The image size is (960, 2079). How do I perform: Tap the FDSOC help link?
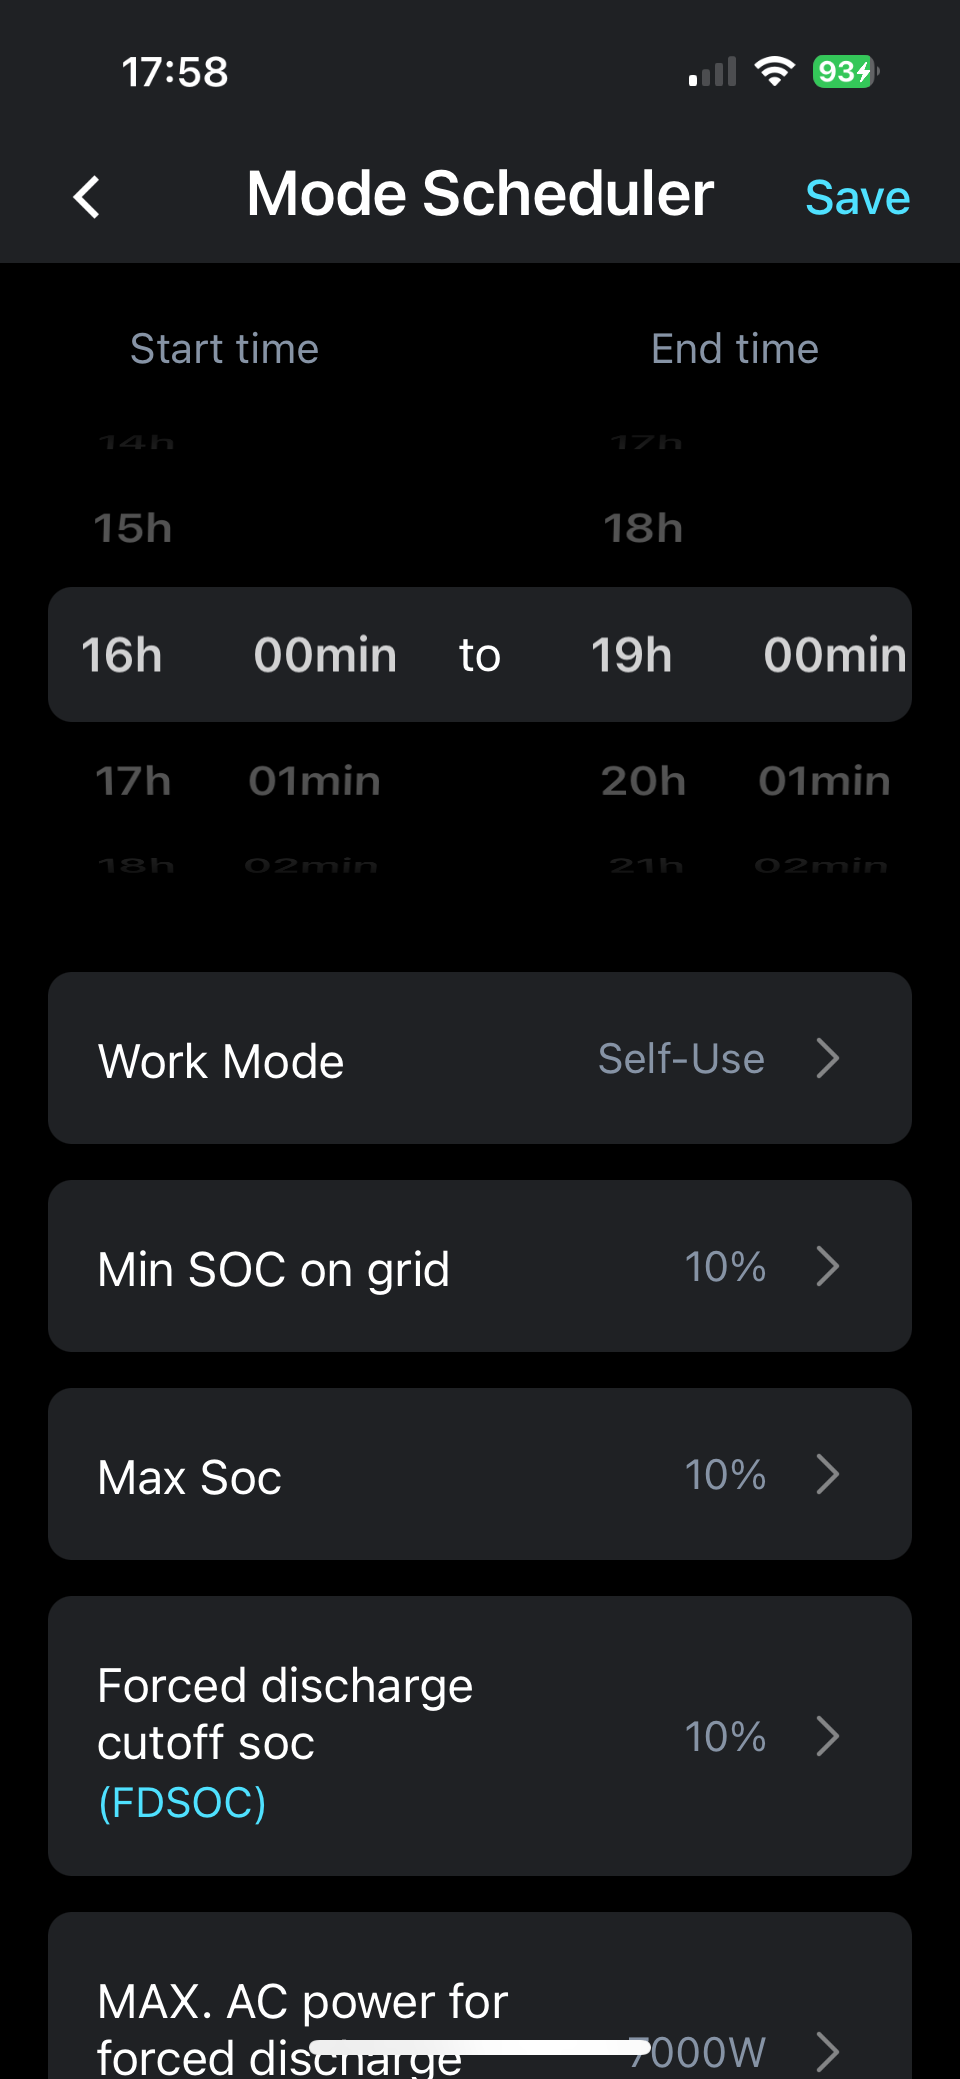(182, 1802)
